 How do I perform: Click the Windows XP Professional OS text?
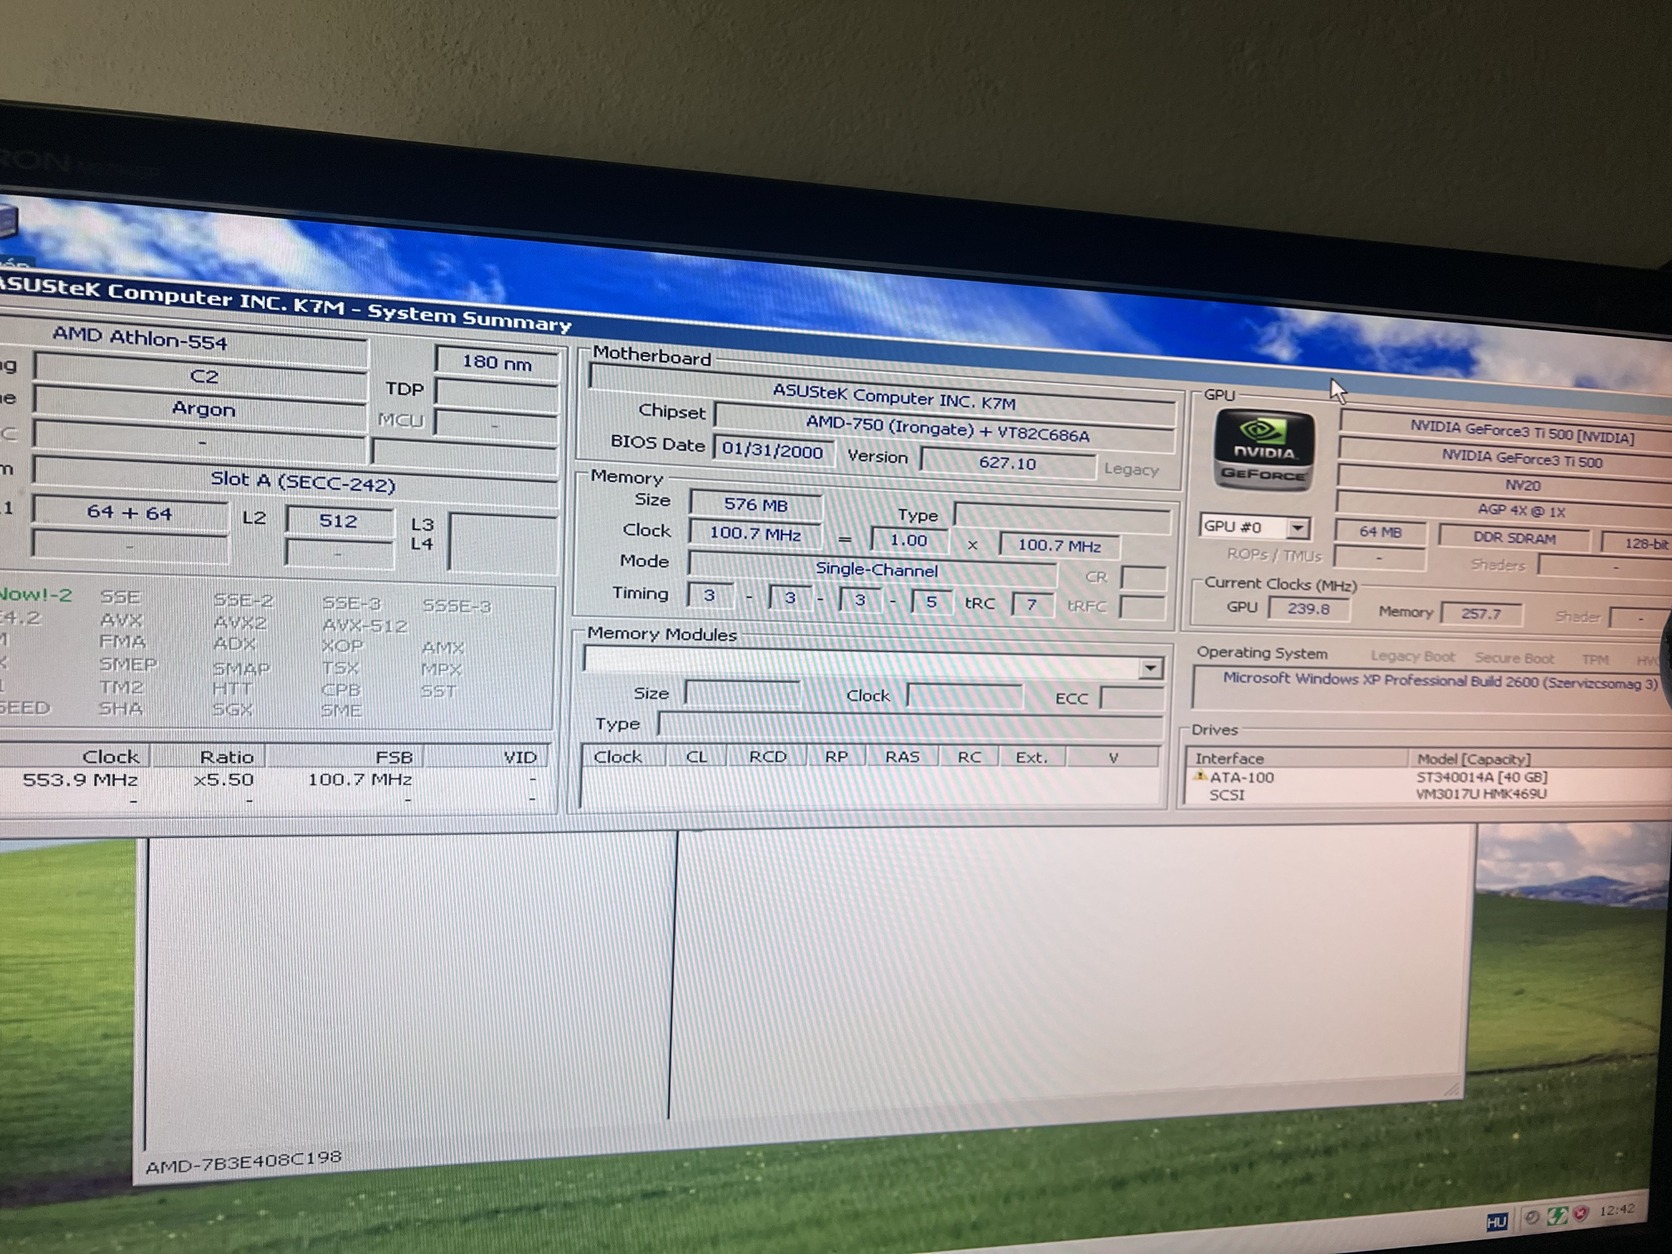1440,681
